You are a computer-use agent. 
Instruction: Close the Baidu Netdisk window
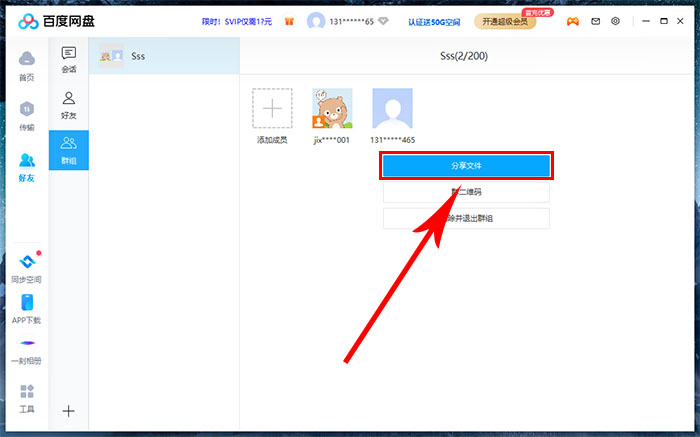pyautogui.click(x=680, y=21)
